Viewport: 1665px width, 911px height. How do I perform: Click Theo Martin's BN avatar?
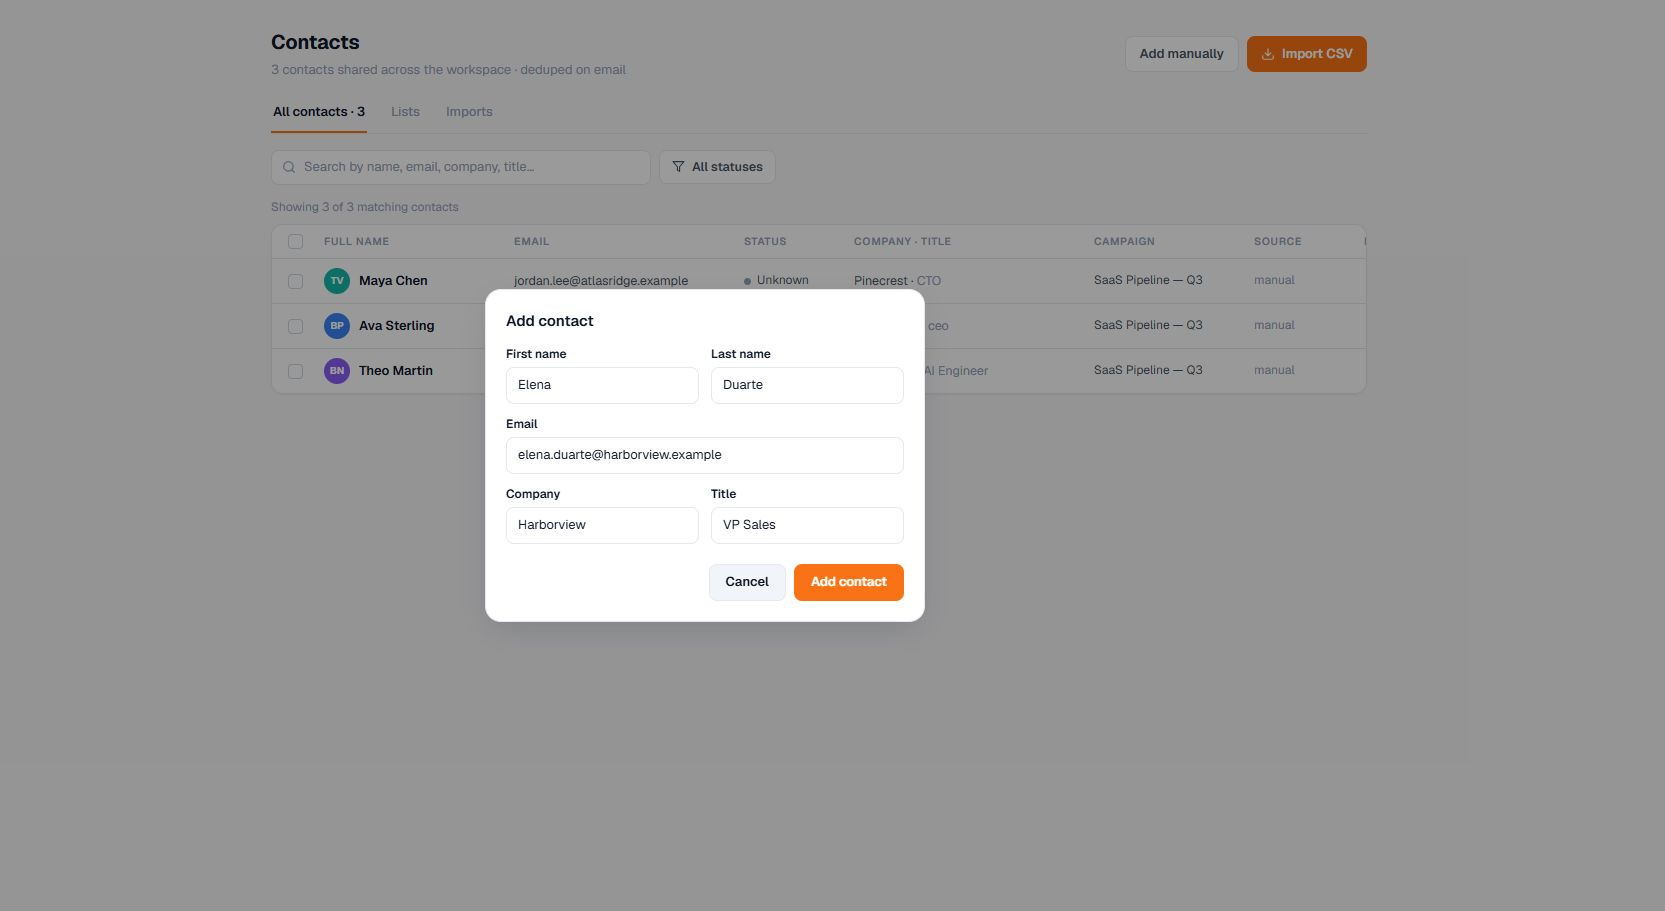pyautogui.click(x=337, y=371)
